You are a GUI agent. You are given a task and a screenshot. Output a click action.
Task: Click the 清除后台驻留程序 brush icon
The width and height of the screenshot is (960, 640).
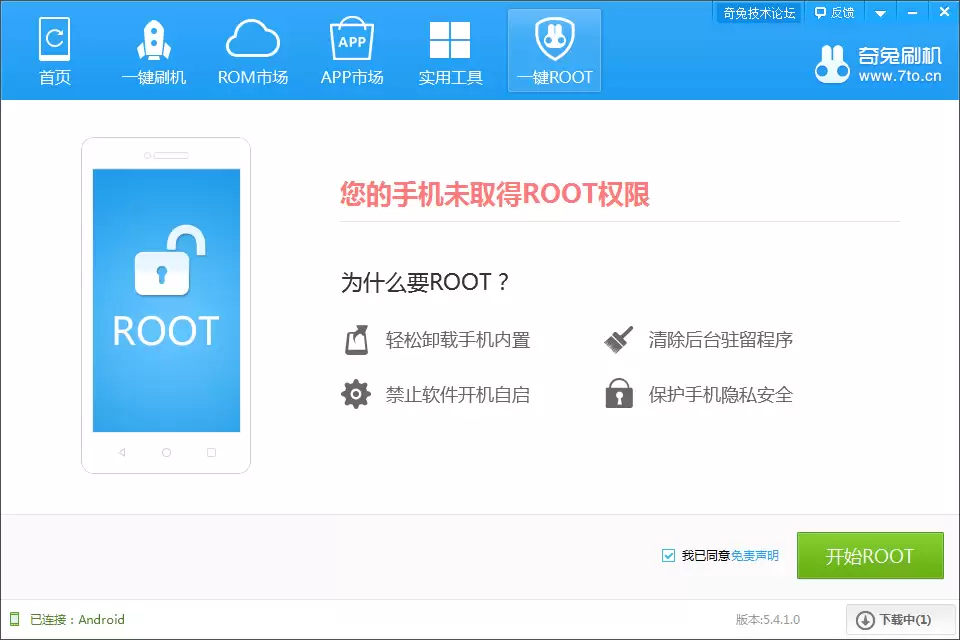tap(618, 339)
